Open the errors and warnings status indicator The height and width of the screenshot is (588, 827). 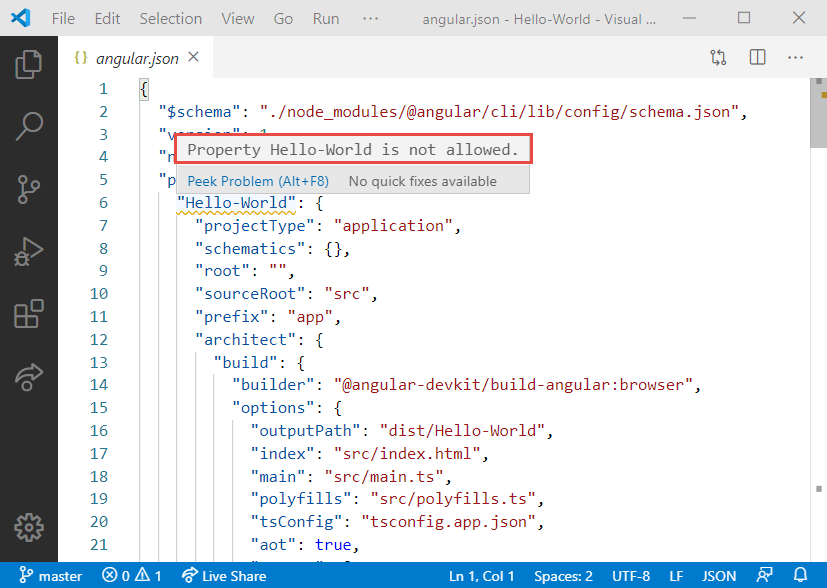(132, 576)
